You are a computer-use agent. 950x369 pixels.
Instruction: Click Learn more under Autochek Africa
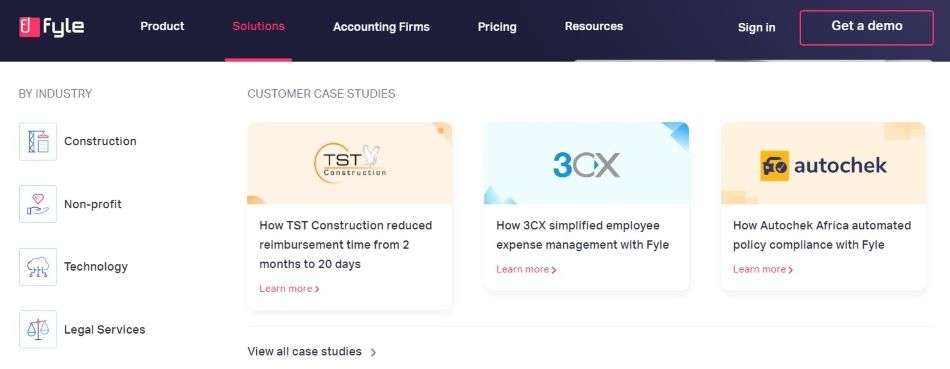tap(763, 270)
